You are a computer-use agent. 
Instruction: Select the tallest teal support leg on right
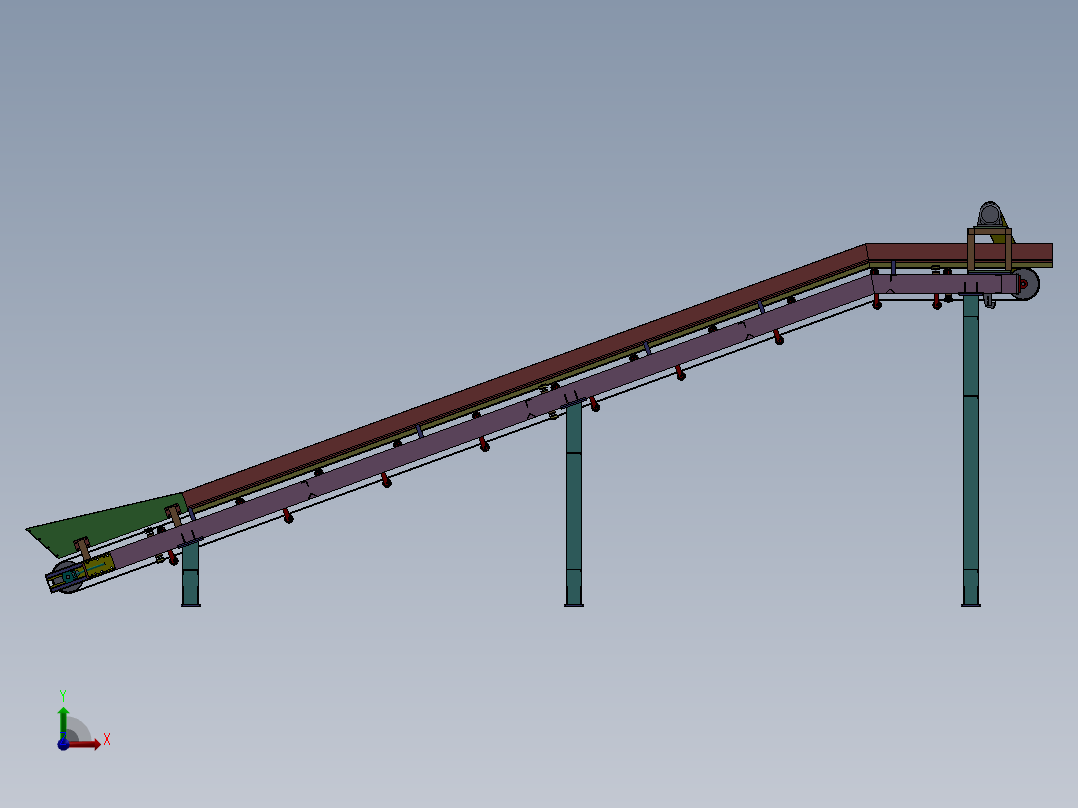click(x=970, y=450)
